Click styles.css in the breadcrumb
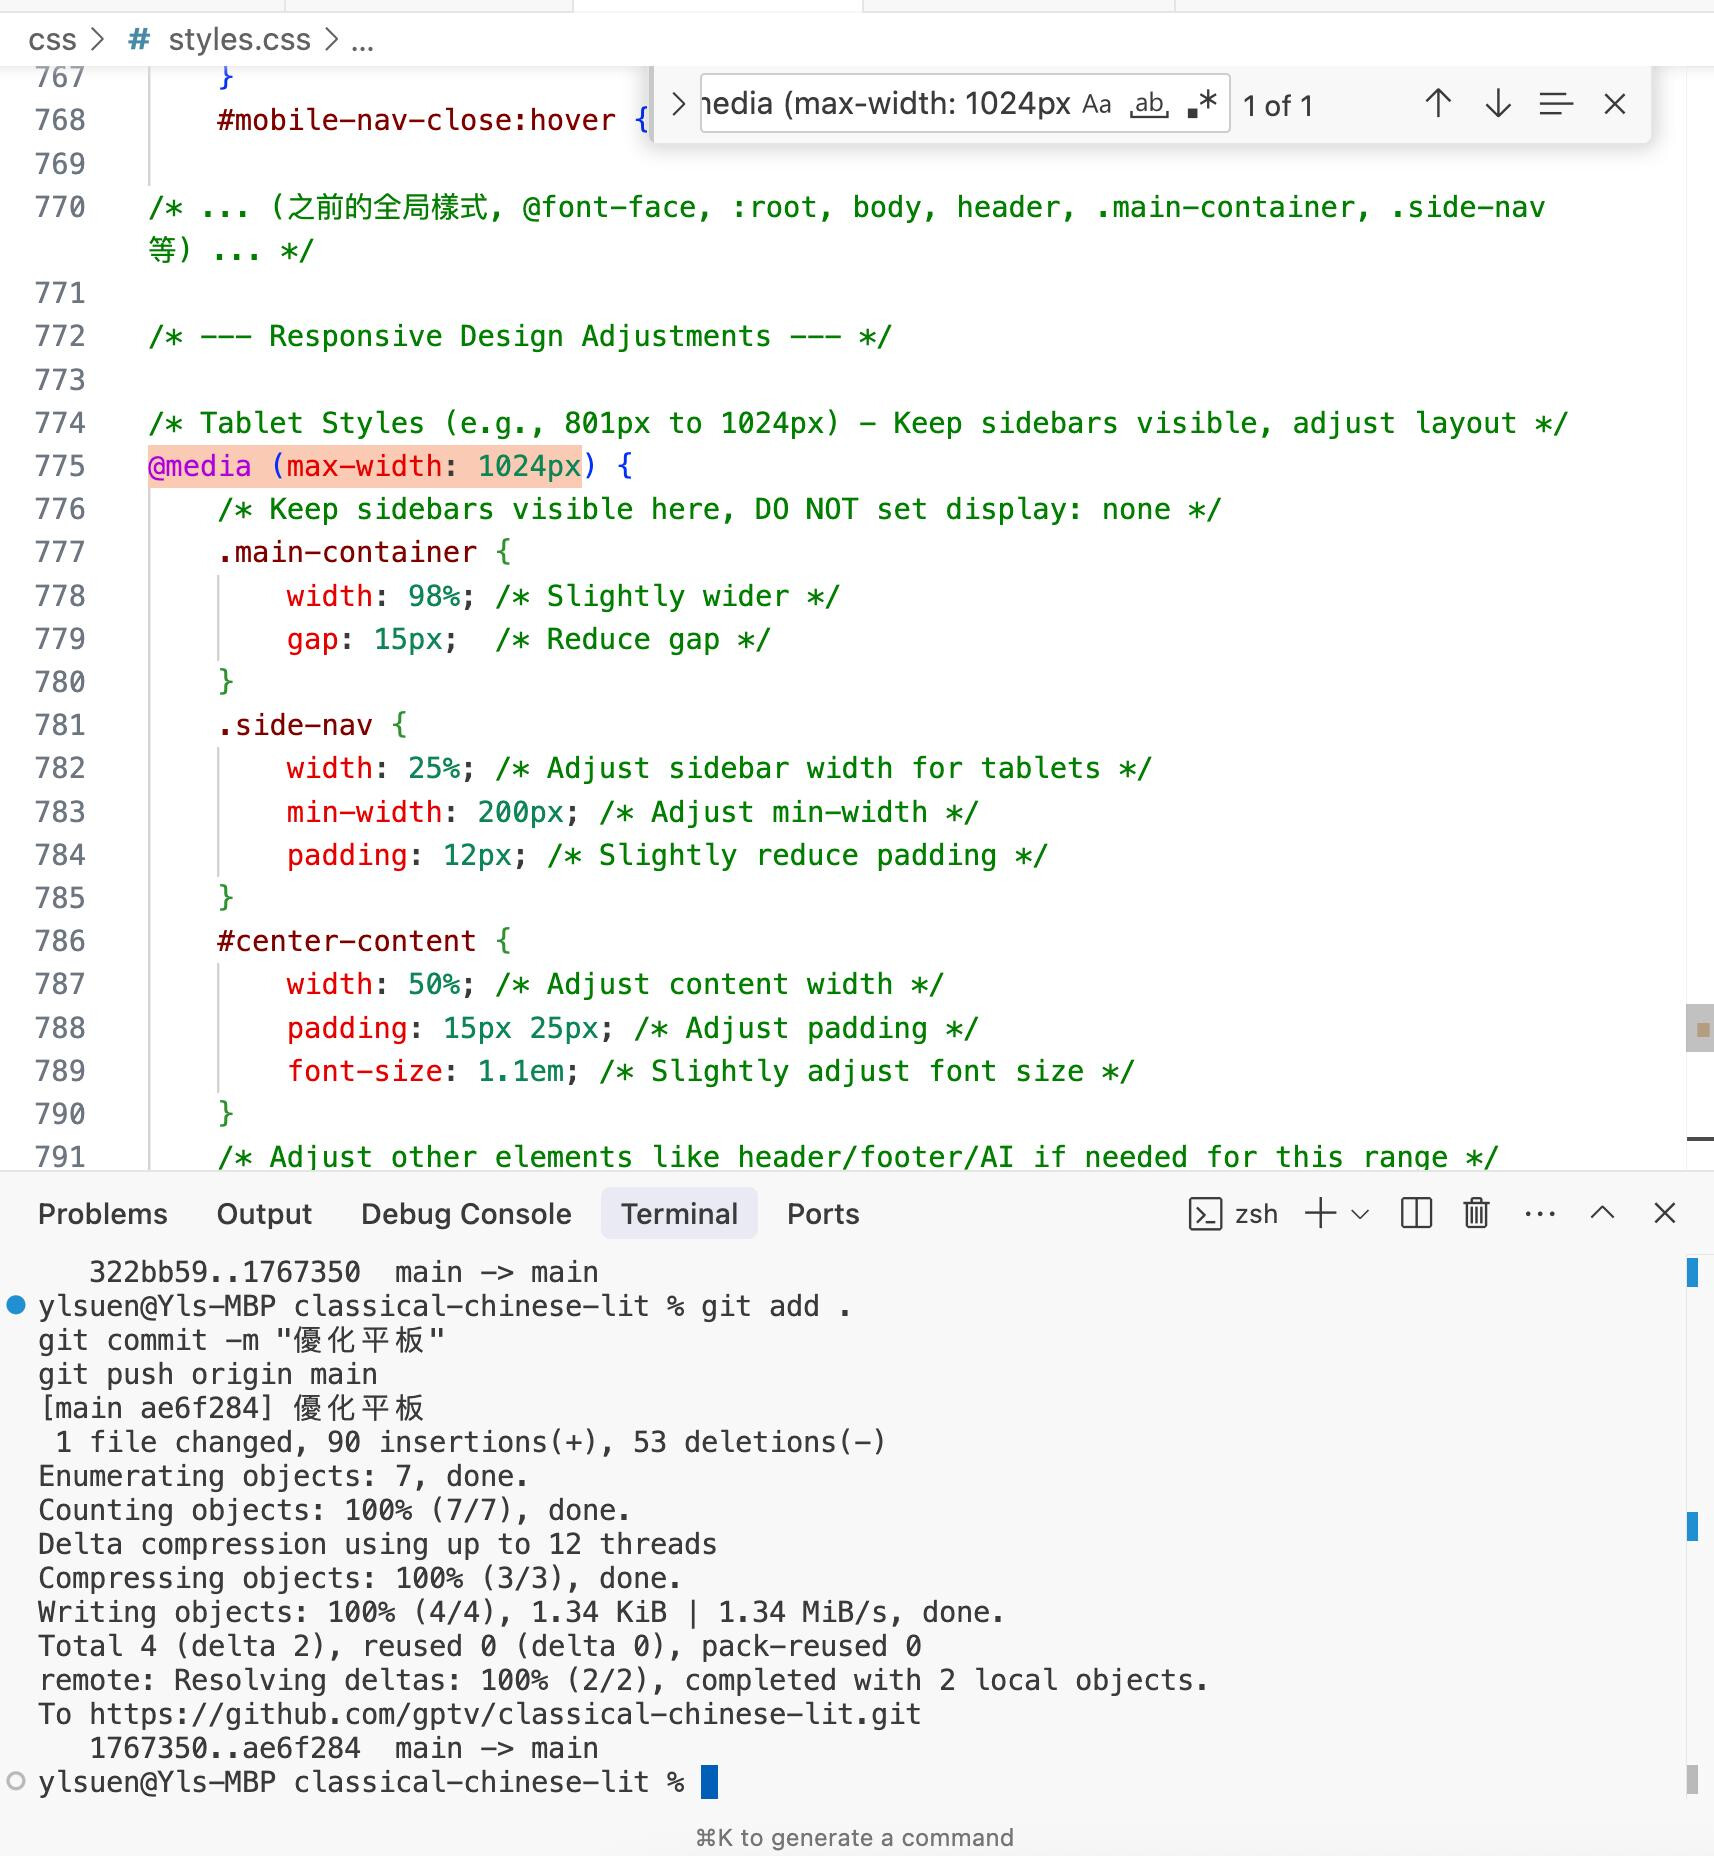Viewport: 1714px width, 1856px height. click(239, 40)
